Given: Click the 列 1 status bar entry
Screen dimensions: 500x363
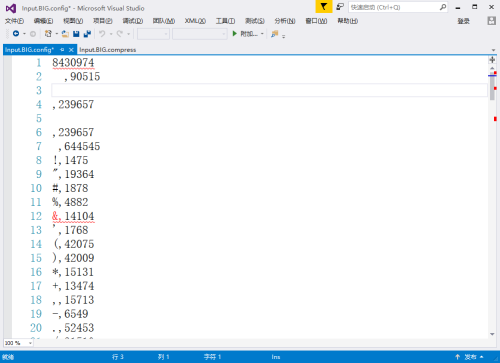Looking at the screenshot, I should pos(163,357).
